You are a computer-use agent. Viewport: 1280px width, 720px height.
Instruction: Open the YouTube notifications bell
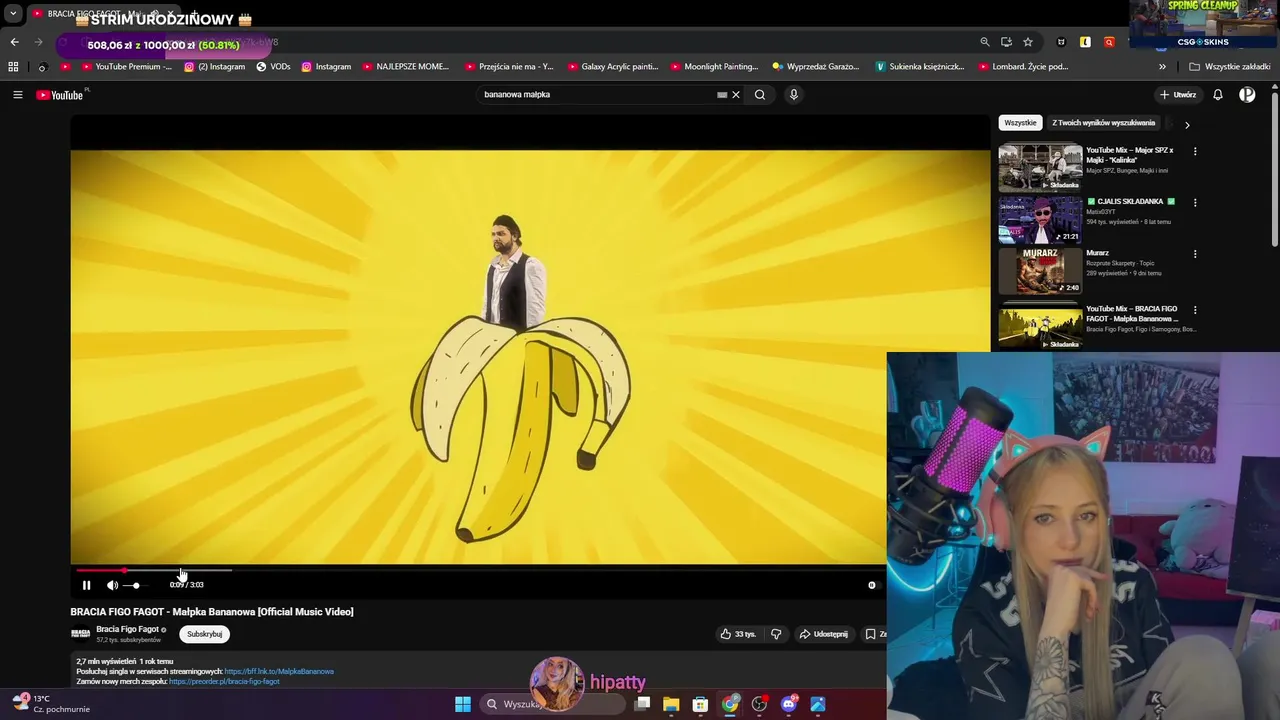point(1218,95)
